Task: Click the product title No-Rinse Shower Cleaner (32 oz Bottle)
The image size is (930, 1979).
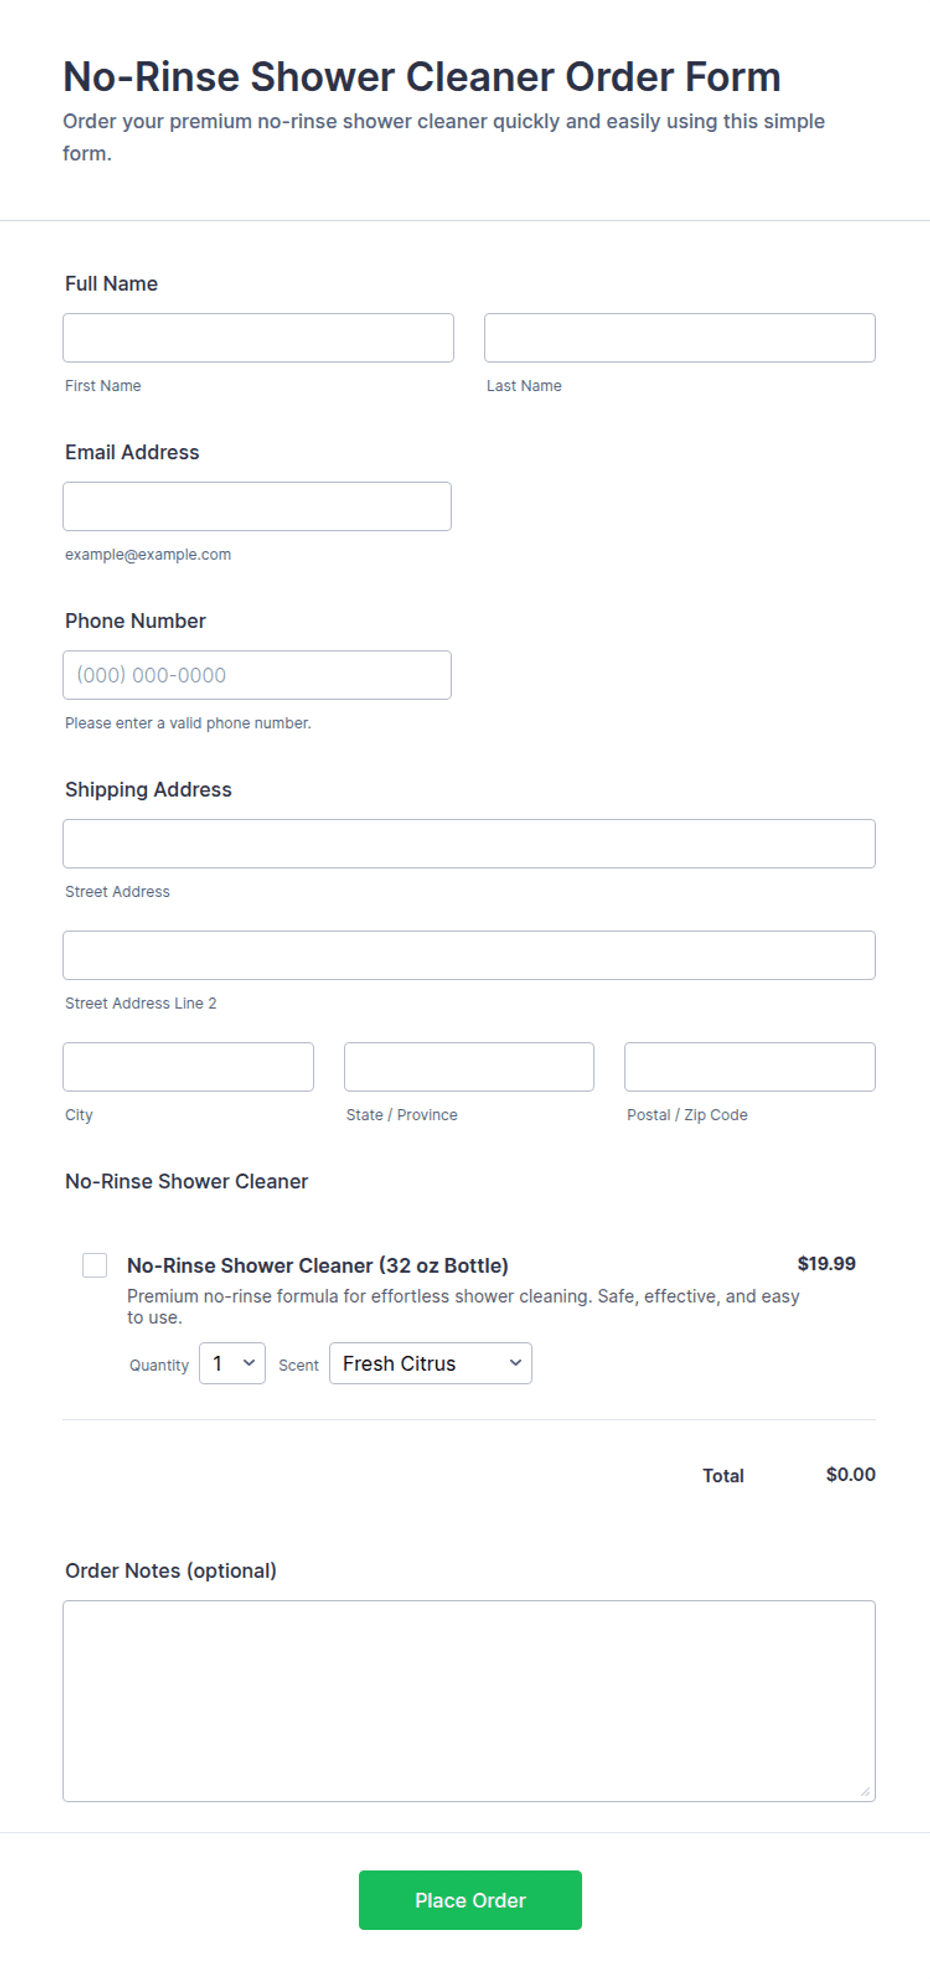Action: (x=318, y=1265)
